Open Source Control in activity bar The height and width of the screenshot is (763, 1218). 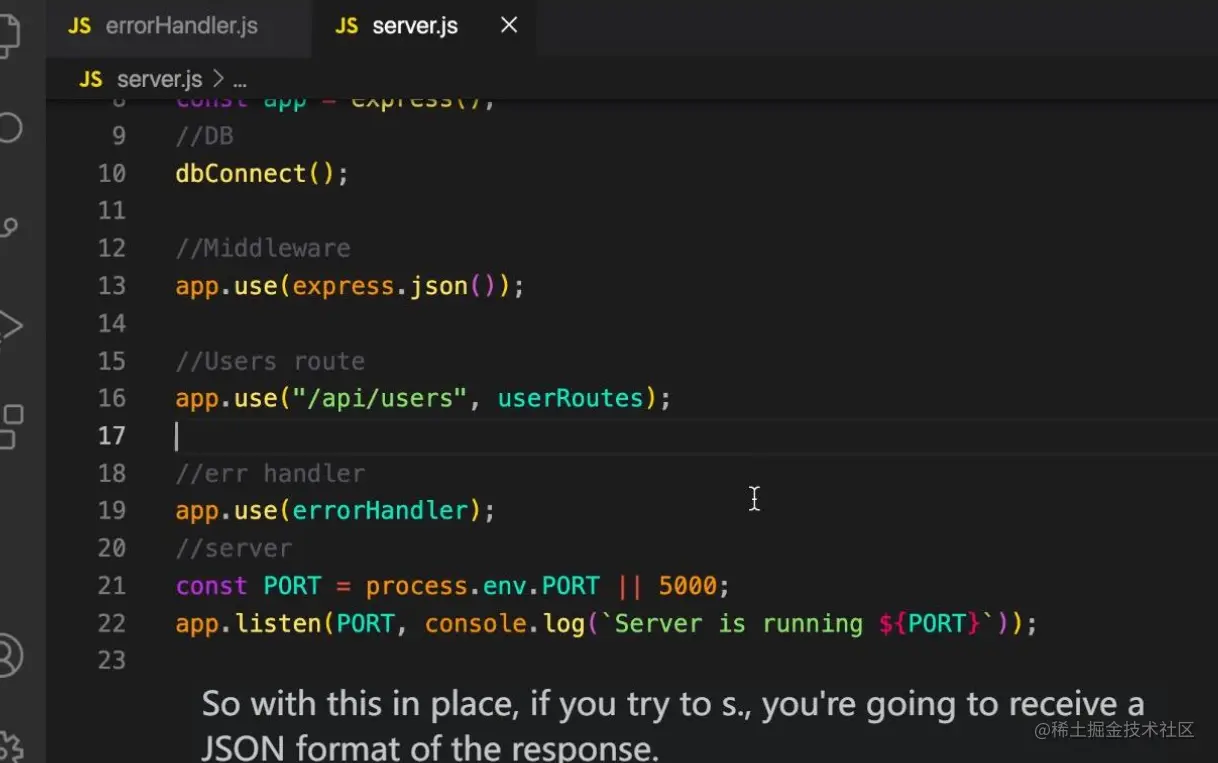(8, 228)
